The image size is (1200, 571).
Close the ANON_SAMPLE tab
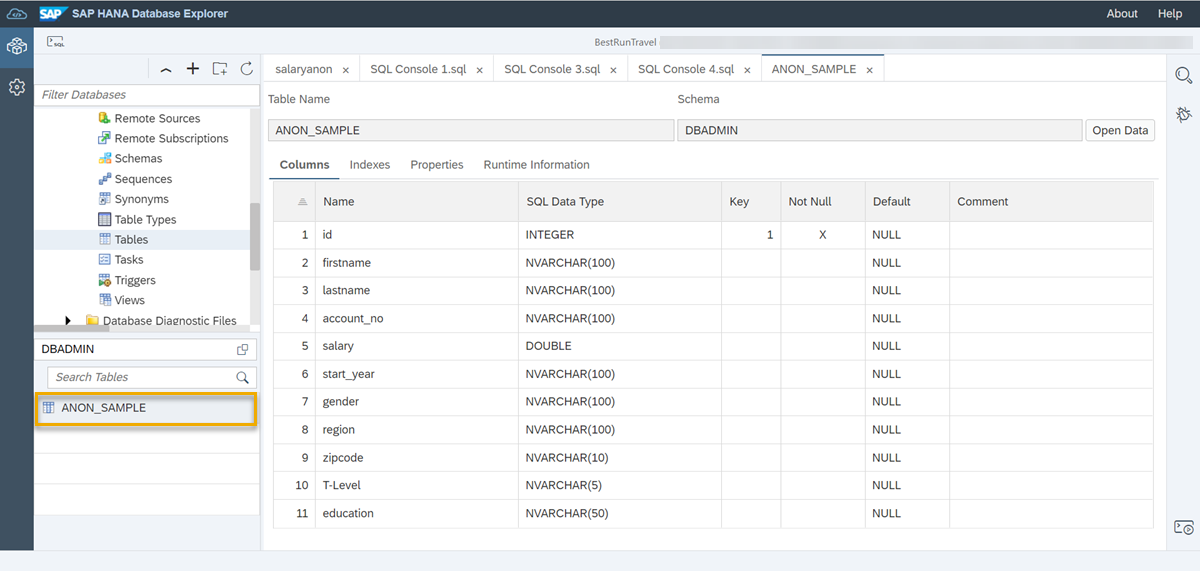click(x=870, y=70)
